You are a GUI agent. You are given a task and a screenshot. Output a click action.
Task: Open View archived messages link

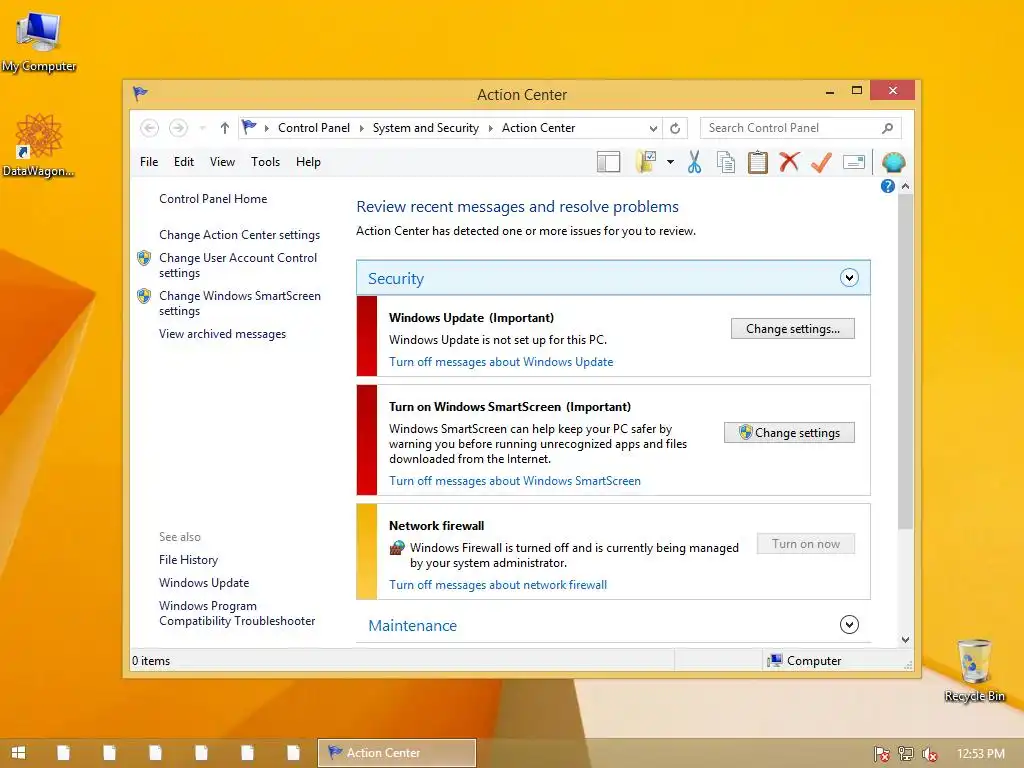222,334
